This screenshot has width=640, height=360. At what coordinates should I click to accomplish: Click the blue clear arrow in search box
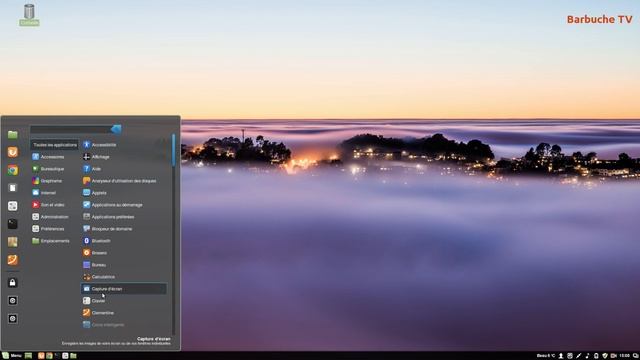116,129
